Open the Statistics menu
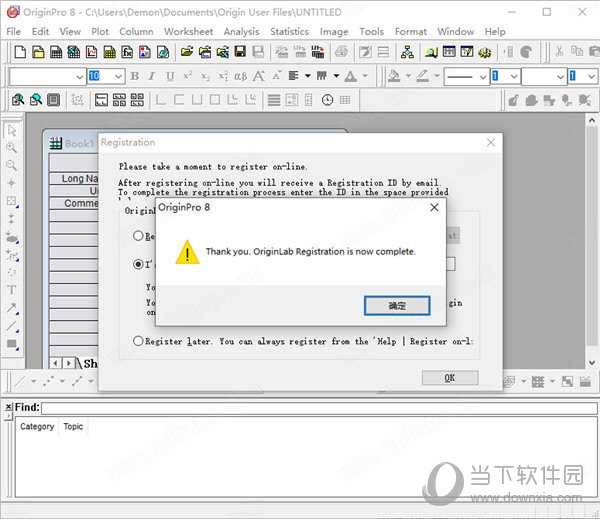600x519 pixels. pos(289,31)
